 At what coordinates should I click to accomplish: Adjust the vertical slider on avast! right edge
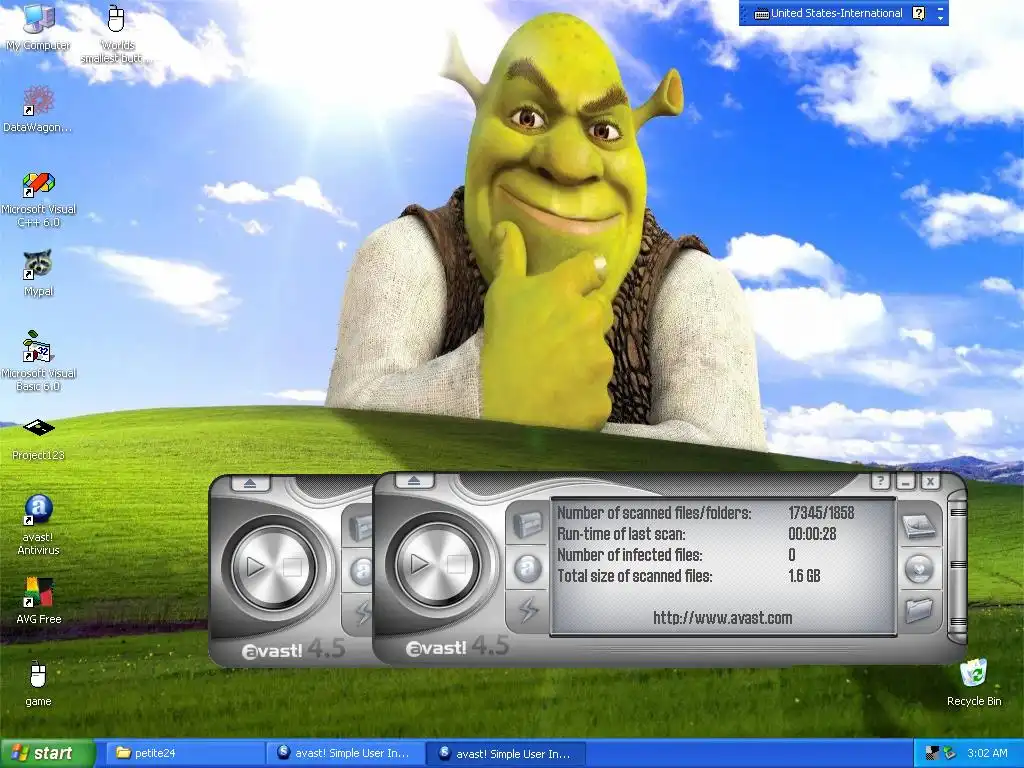point(958,566)
